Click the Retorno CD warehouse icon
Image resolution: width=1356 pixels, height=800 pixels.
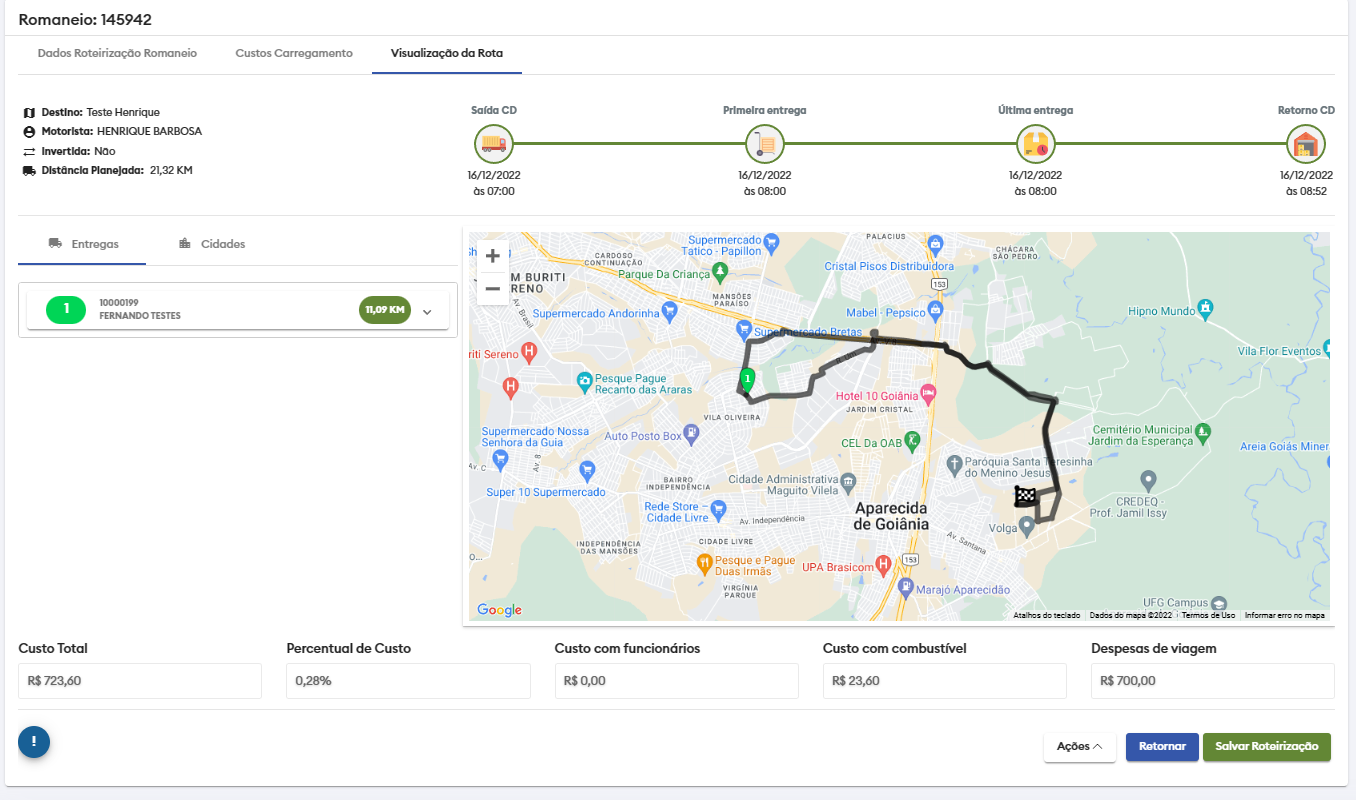(x=1306, y=144)
